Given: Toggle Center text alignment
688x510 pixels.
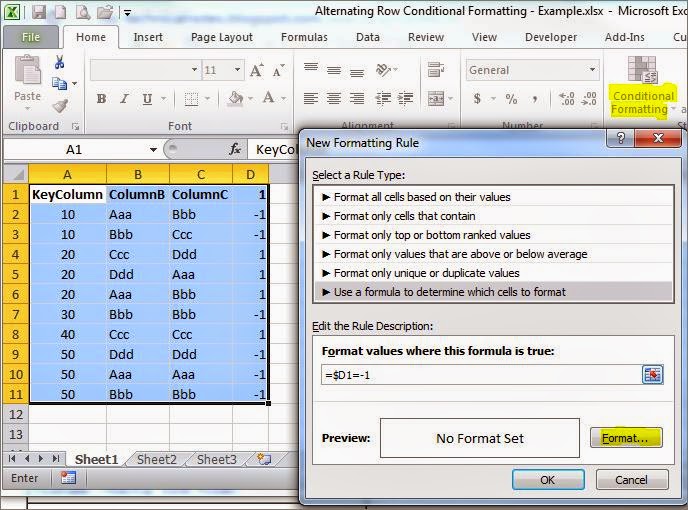Looking at the screenshot, I should tap(334, 98).
